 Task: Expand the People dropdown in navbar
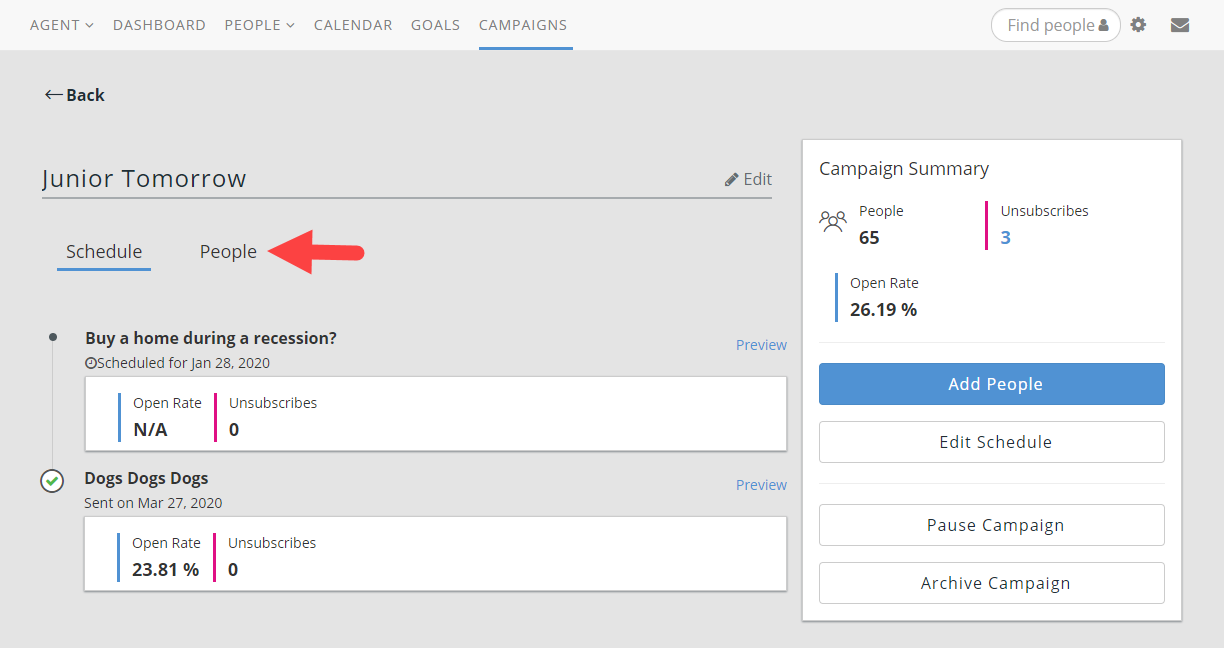point(259,25)
